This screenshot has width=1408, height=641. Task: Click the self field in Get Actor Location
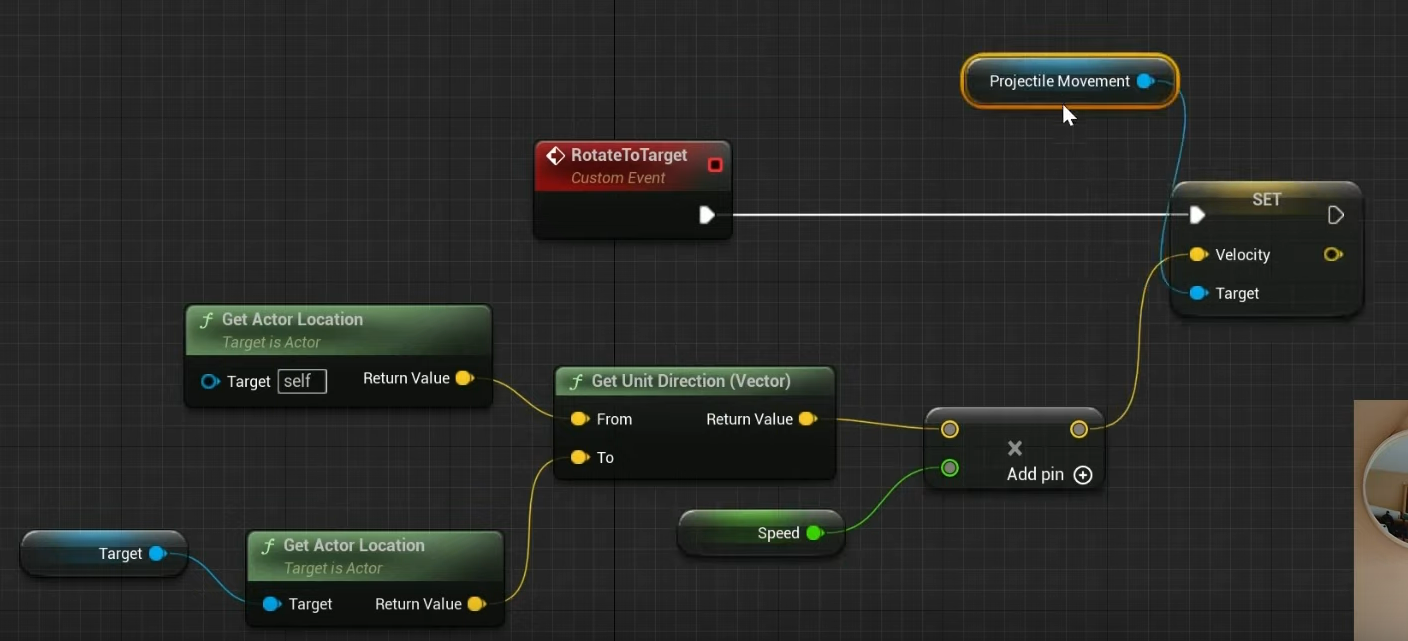coord(301,381)
